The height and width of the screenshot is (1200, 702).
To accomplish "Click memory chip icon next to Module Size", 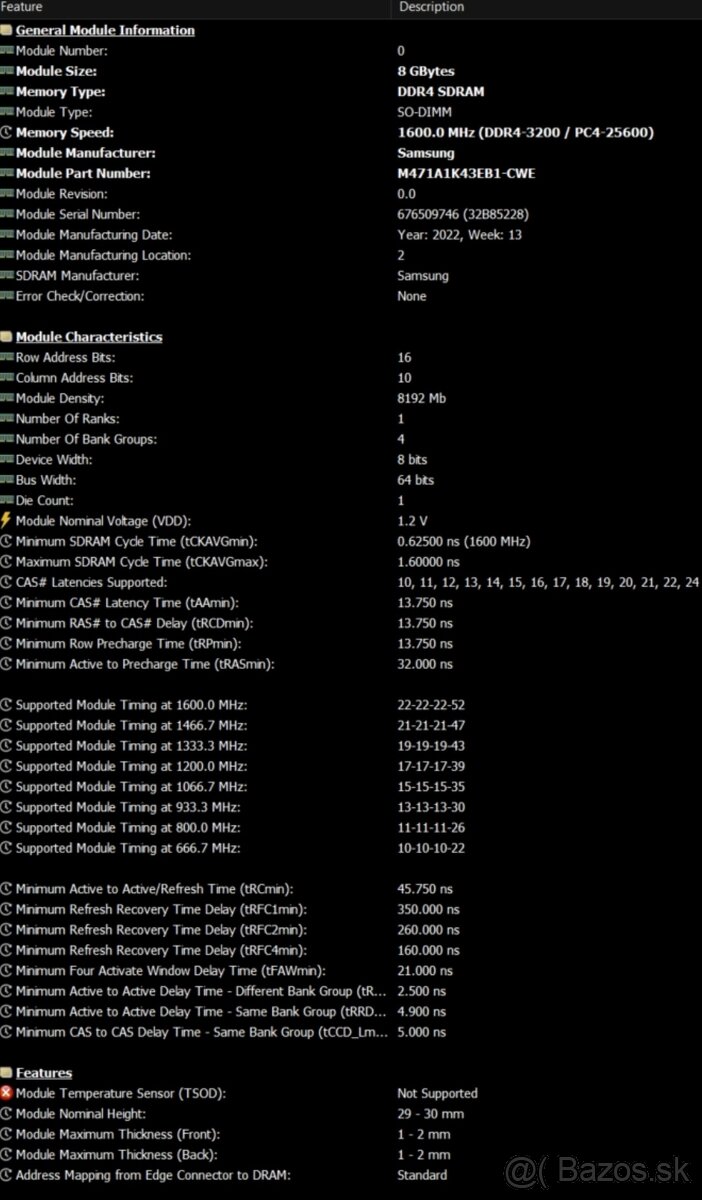I will coord(7,71).
